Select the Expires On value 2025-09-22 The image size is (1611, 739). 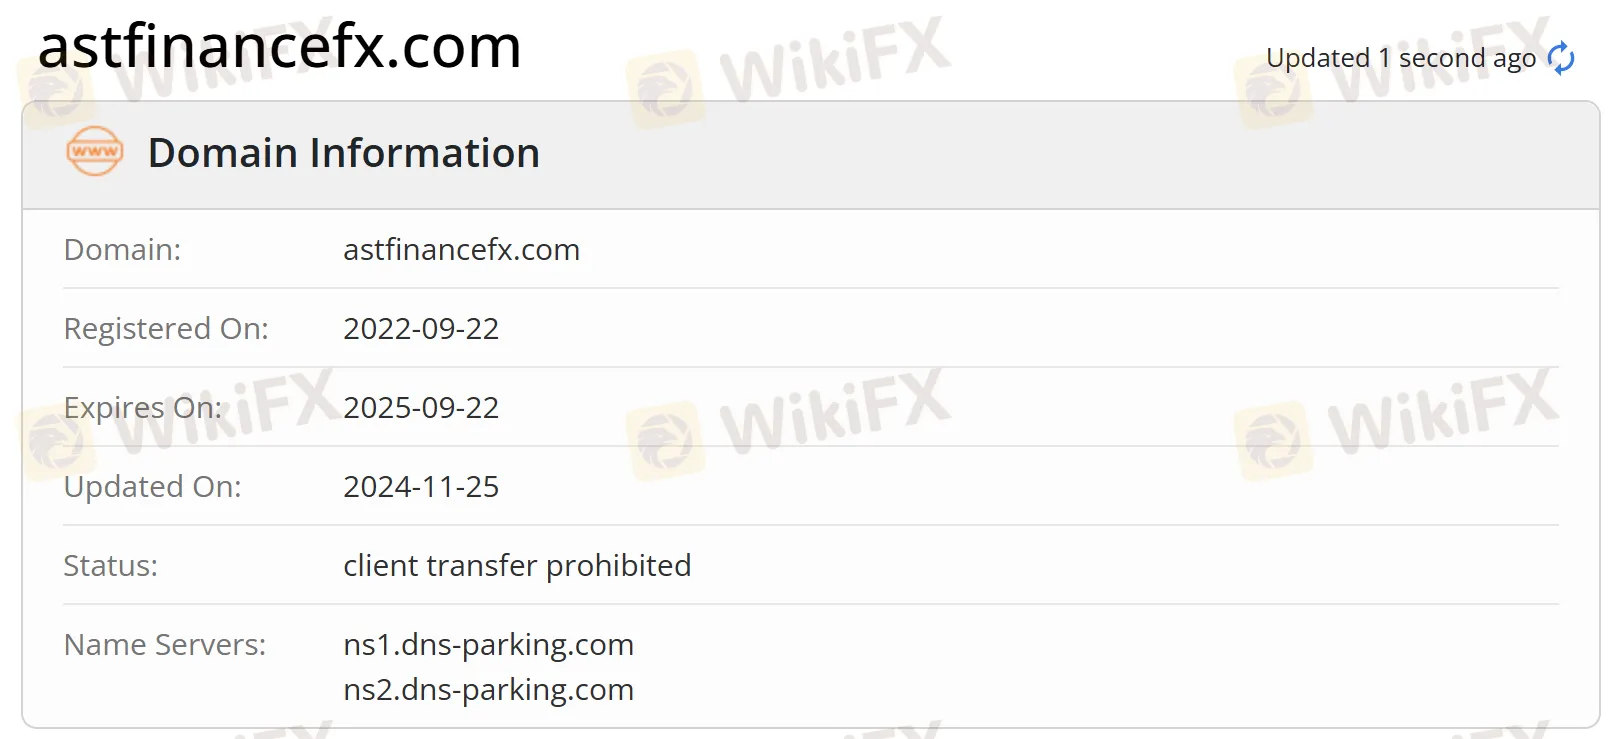(x=421, y=407)
